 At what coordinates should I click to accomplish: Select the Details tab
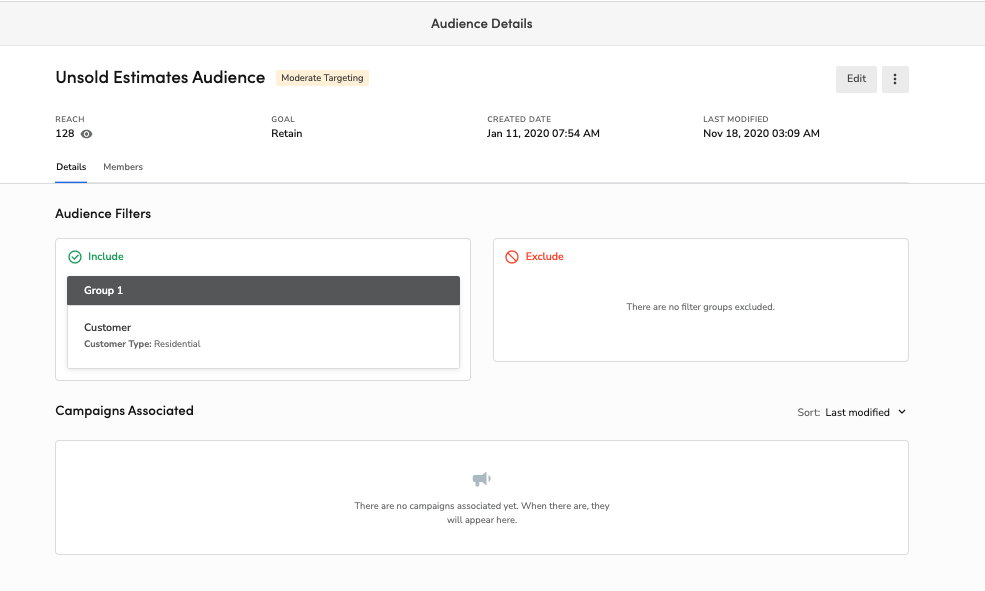click(70, 167)
